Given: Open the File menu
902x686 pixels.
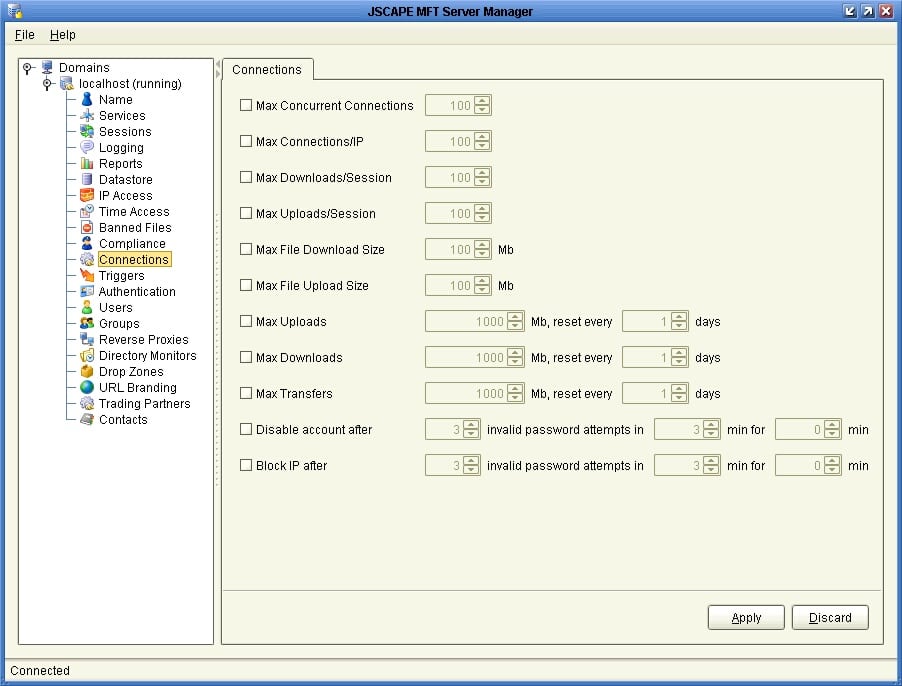Looking at the screenshot, I should 25,35.
